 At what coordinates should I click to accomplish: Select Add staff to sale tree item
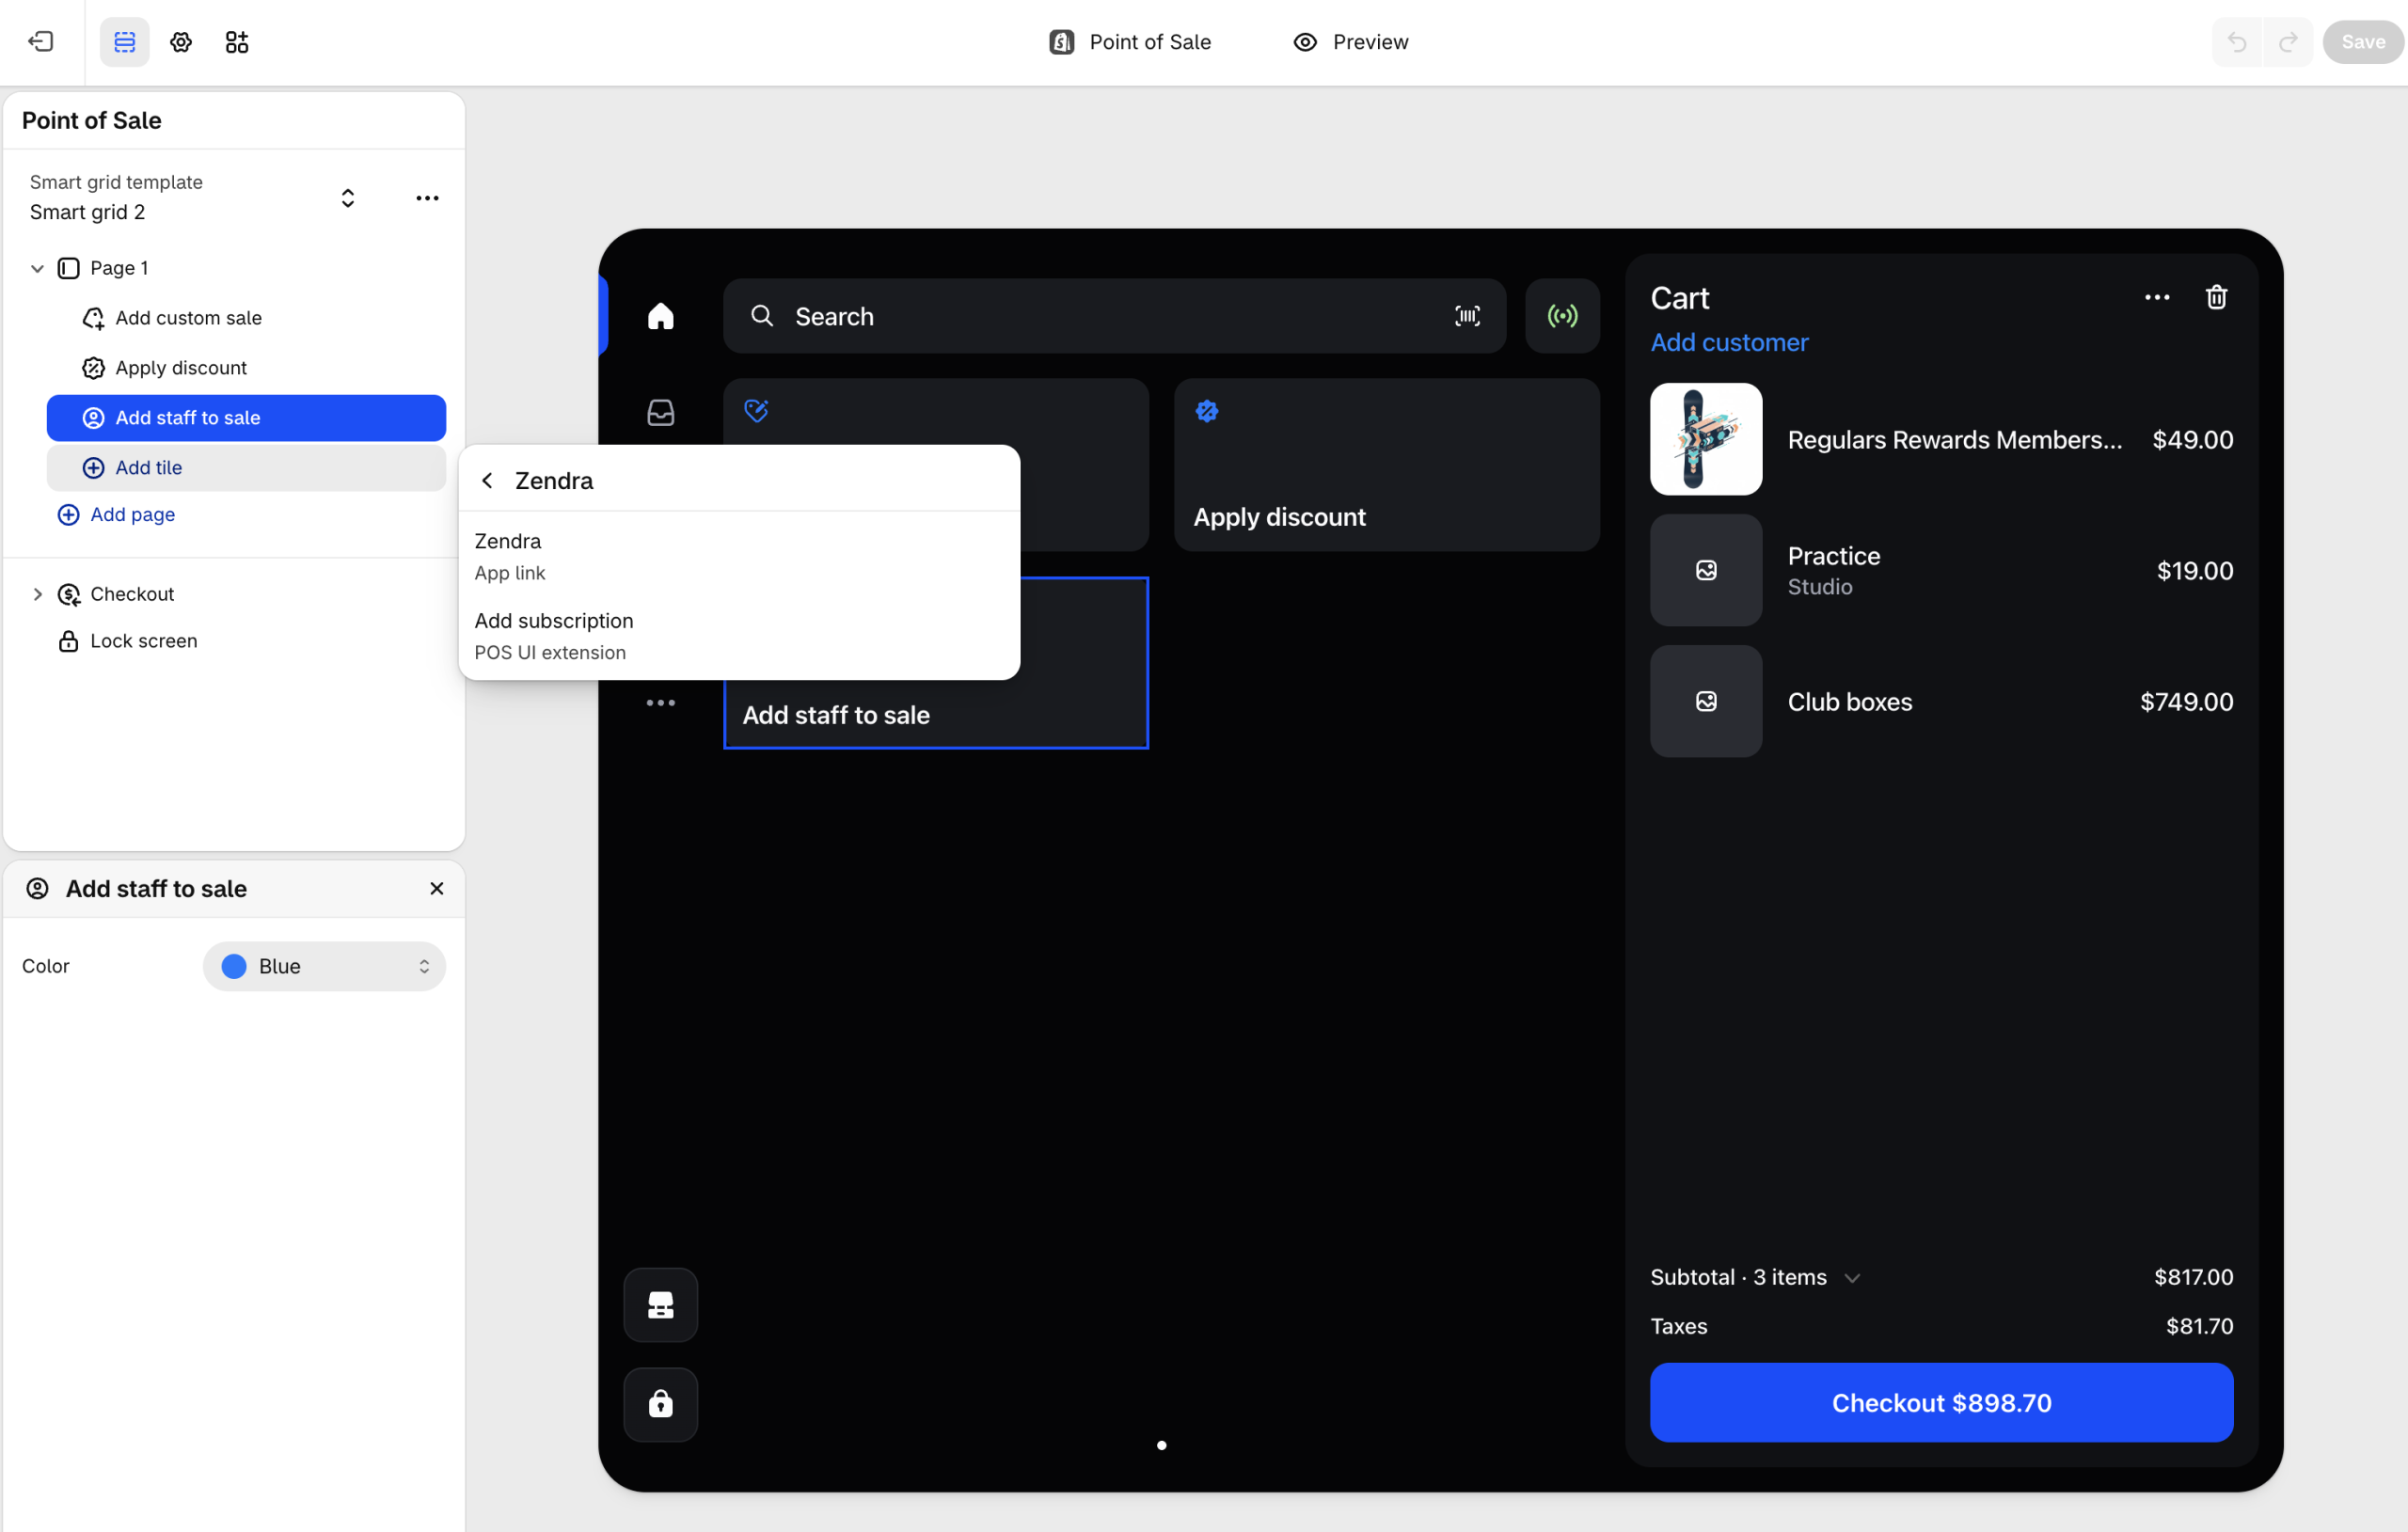pos(246,418)
